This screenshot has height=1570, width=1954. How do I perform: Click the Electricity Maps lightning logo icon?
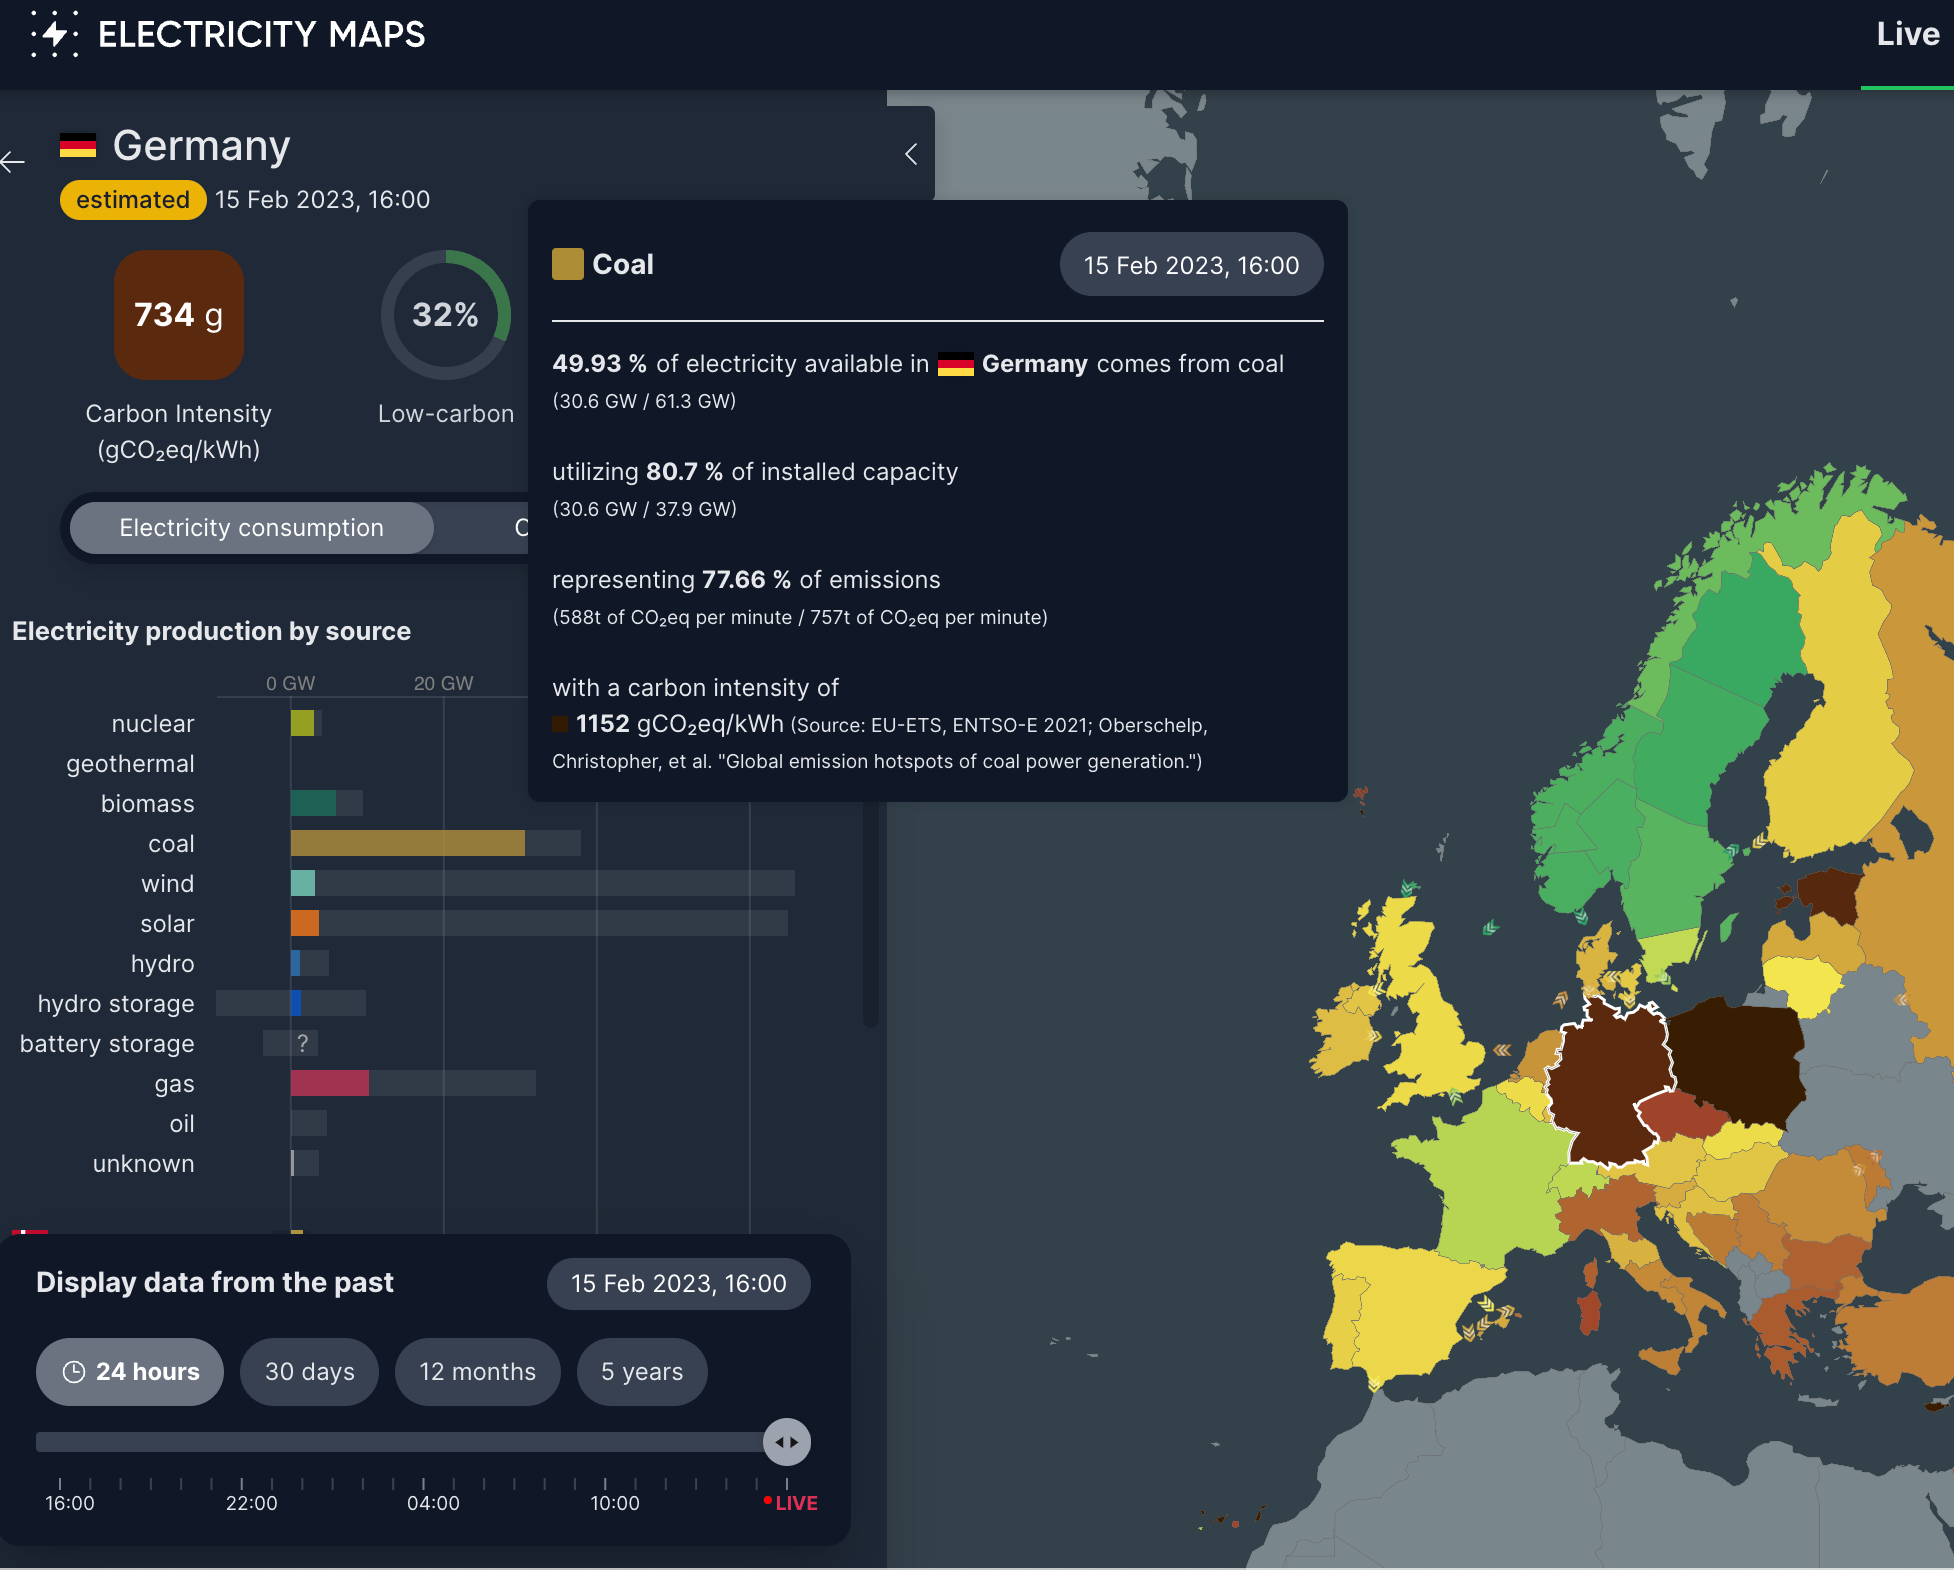point(54,34)
